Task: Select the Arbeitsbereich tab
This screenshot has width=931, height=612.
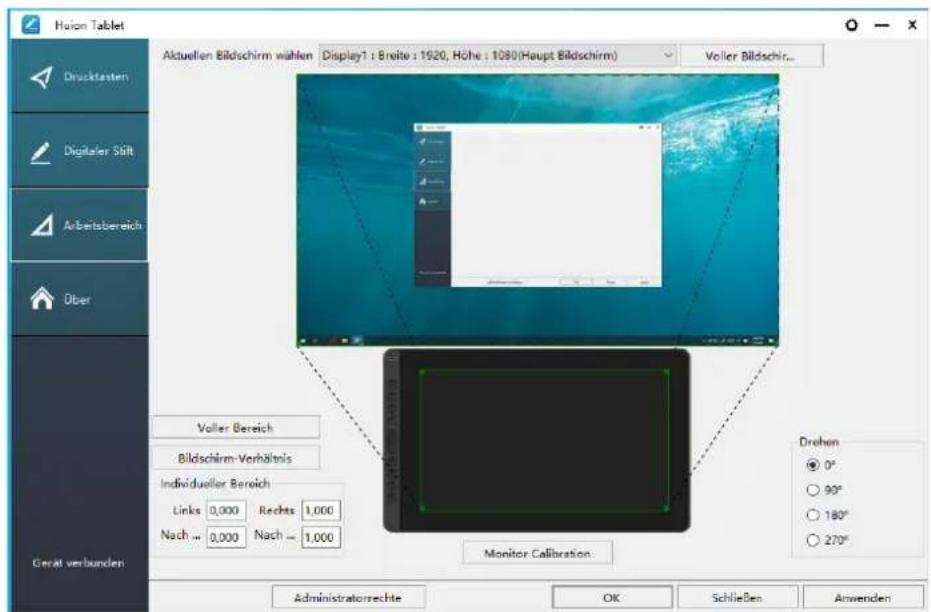Action: tap(79, 225)
